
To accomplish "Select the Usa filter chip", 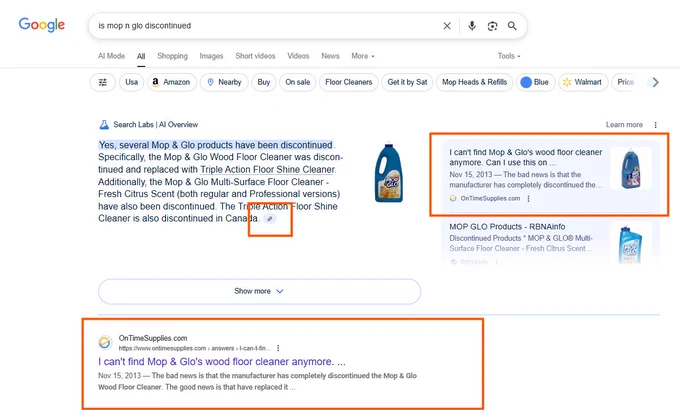I will pyautogui.click(x=131, y=82).
